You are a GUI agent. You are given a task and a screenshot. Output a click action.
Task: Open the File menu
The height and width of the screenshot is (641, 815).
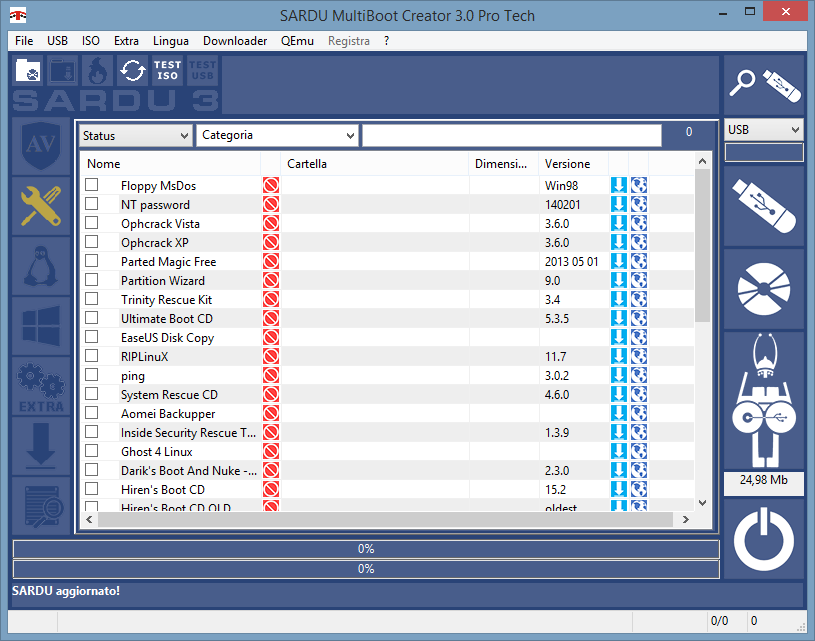point(24,41)
